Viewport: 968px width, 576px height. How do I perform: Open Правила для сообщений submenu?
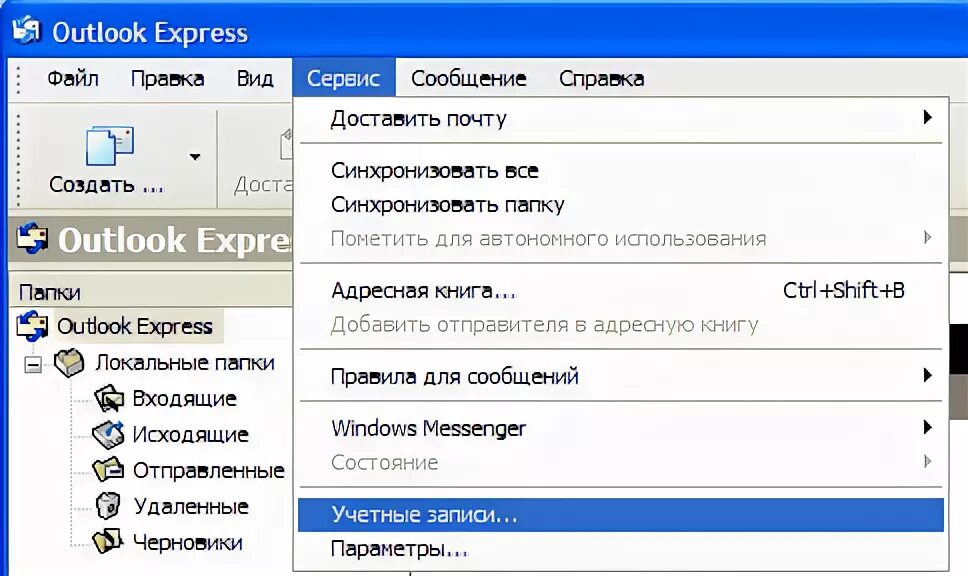[620, 376]
